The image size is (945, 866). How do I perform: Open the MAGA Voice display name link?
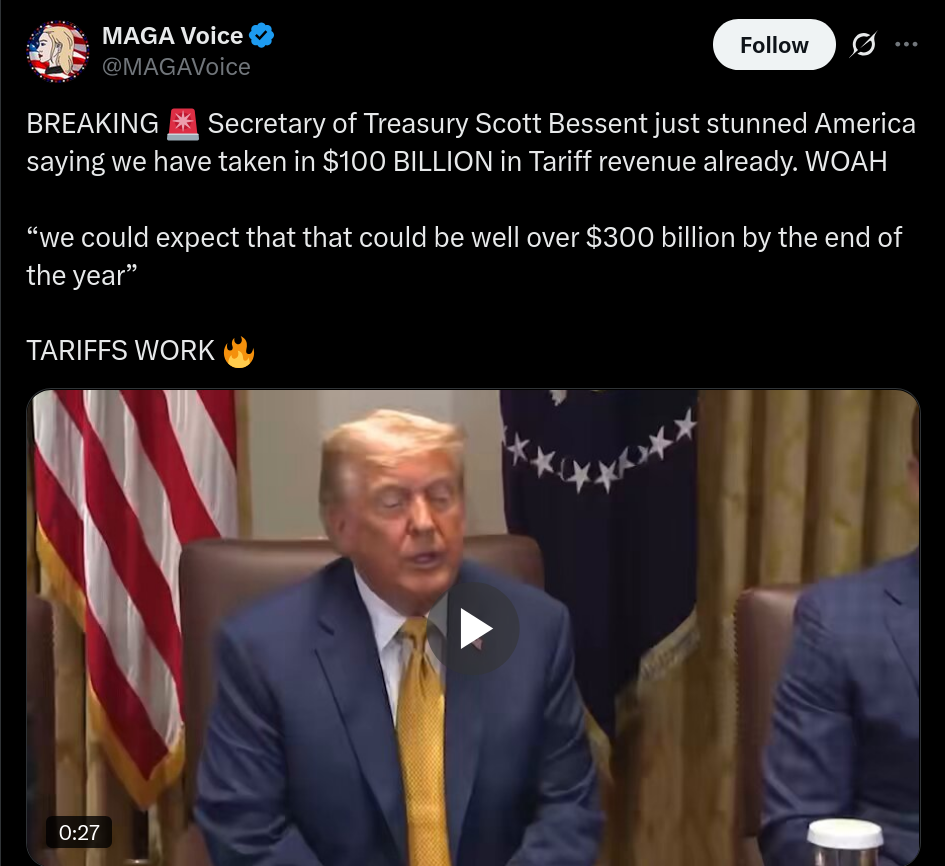172,36
